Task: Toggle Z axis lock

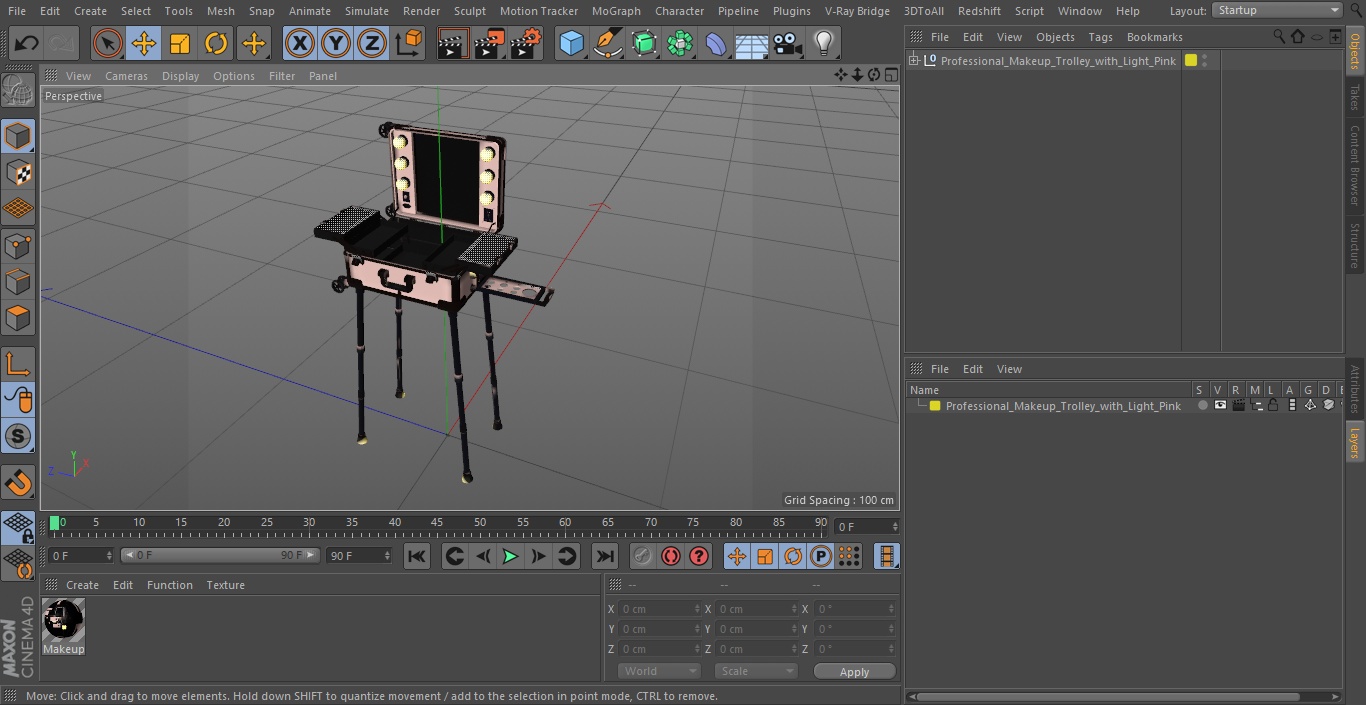Action: [x=371, y=43]
